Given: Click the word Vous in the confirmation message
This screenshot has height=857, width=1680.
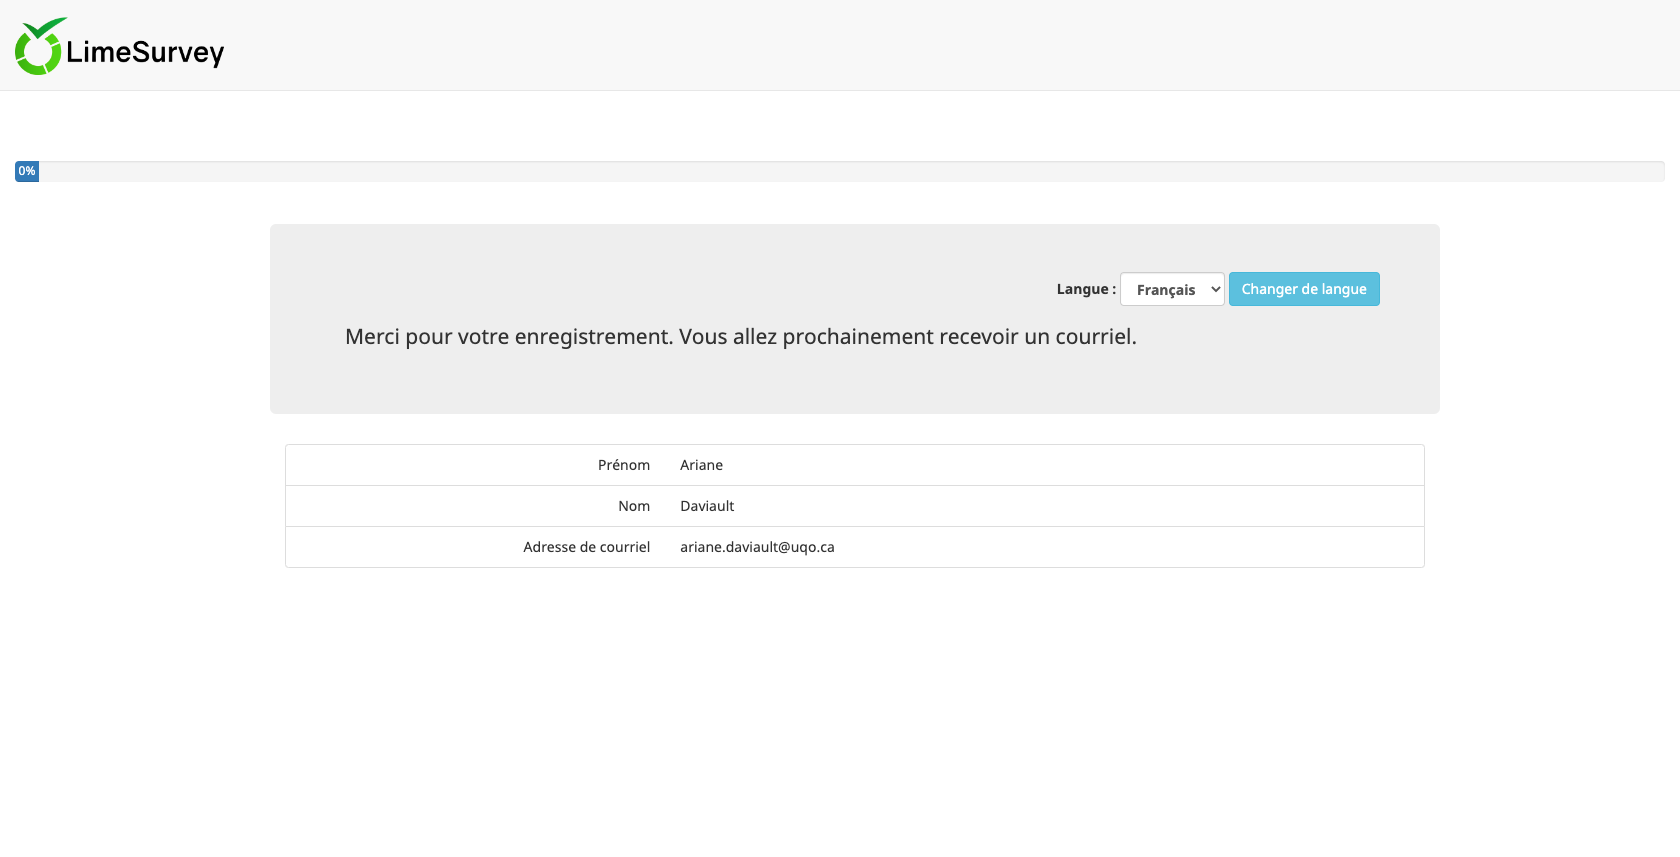Looking at the screenshot, I should 703,337.
